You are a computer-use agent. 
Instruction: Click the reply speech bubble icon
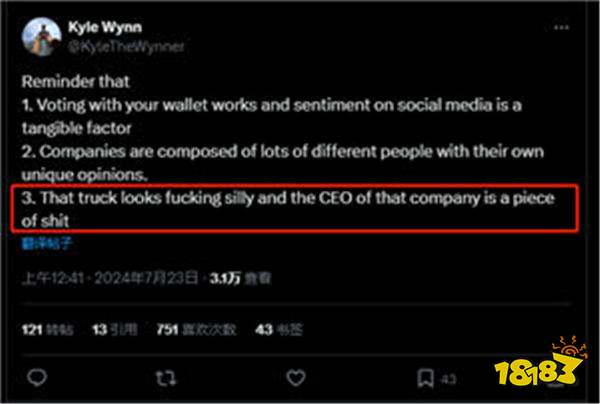37,378
